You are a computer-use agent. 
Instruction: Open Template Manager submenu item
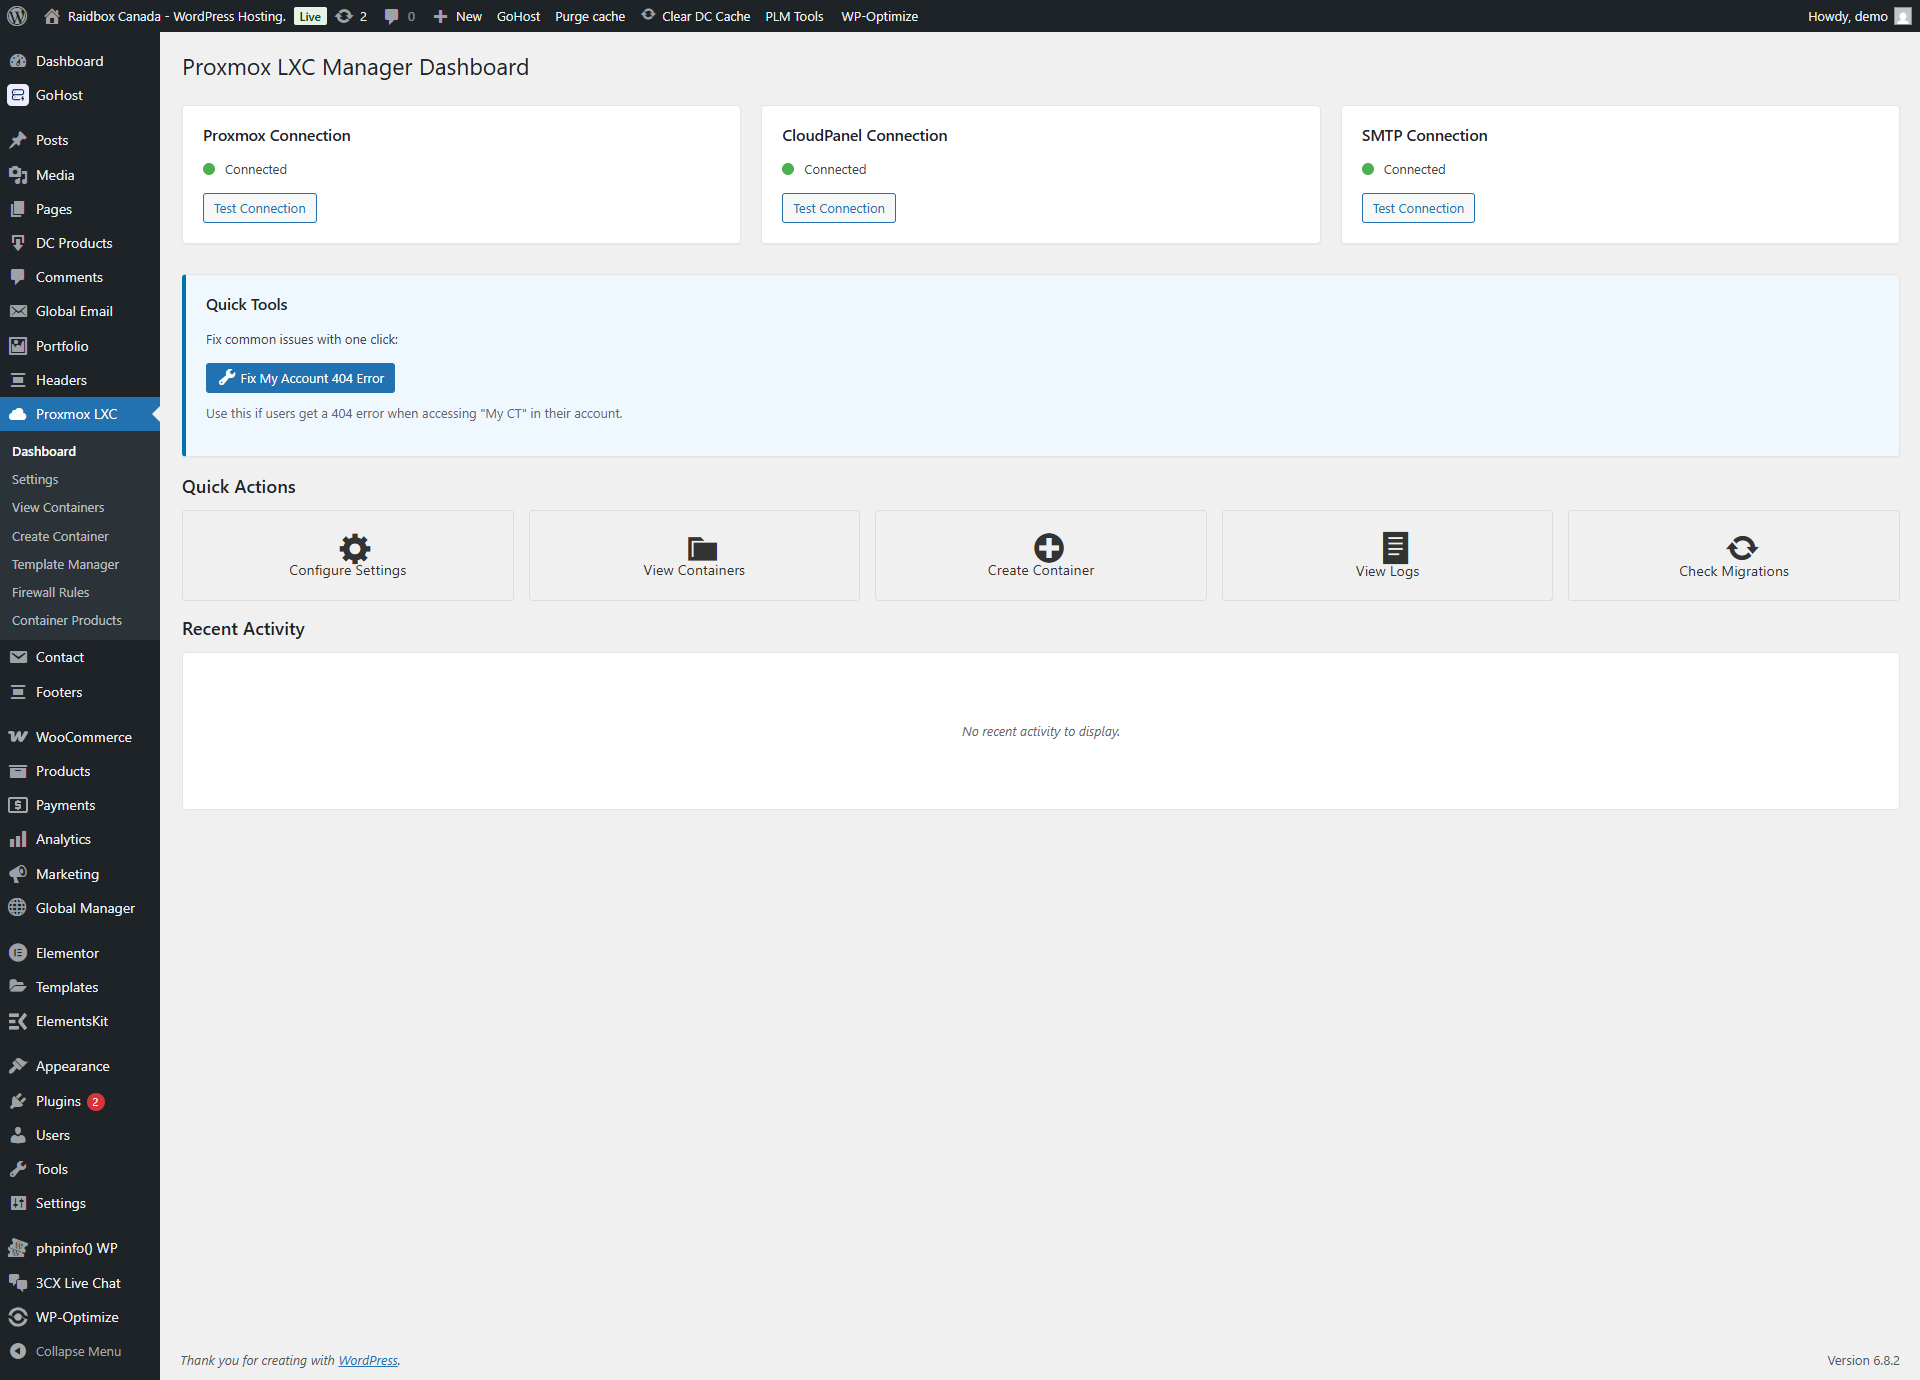[x=65, y=564]
